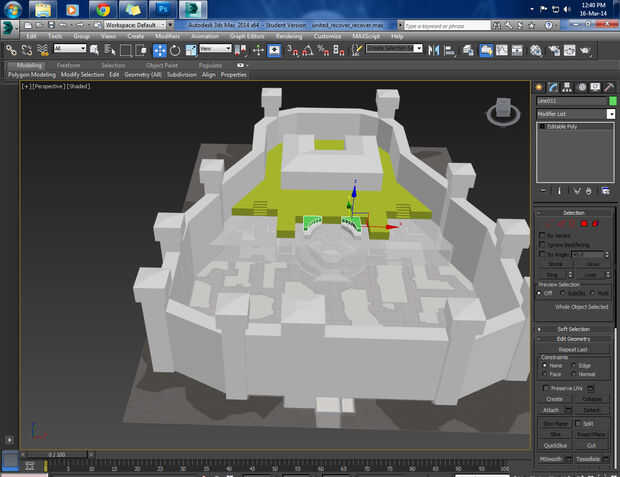The image size is (620, 477).
Task: Open the Modify panel tab icon
Action: [553, 87]
